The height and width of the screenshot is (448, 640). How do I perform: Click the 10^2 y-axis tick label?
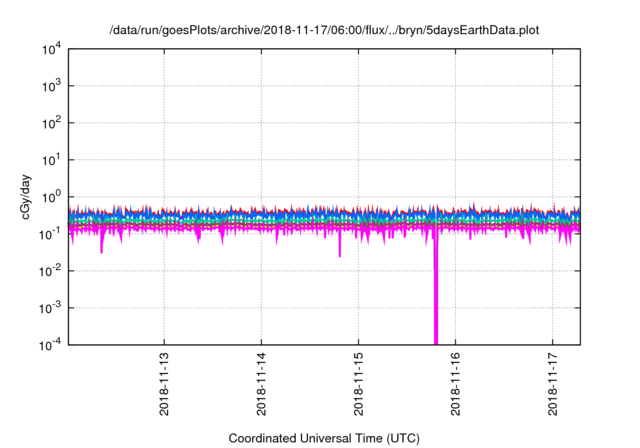point(51,123)
